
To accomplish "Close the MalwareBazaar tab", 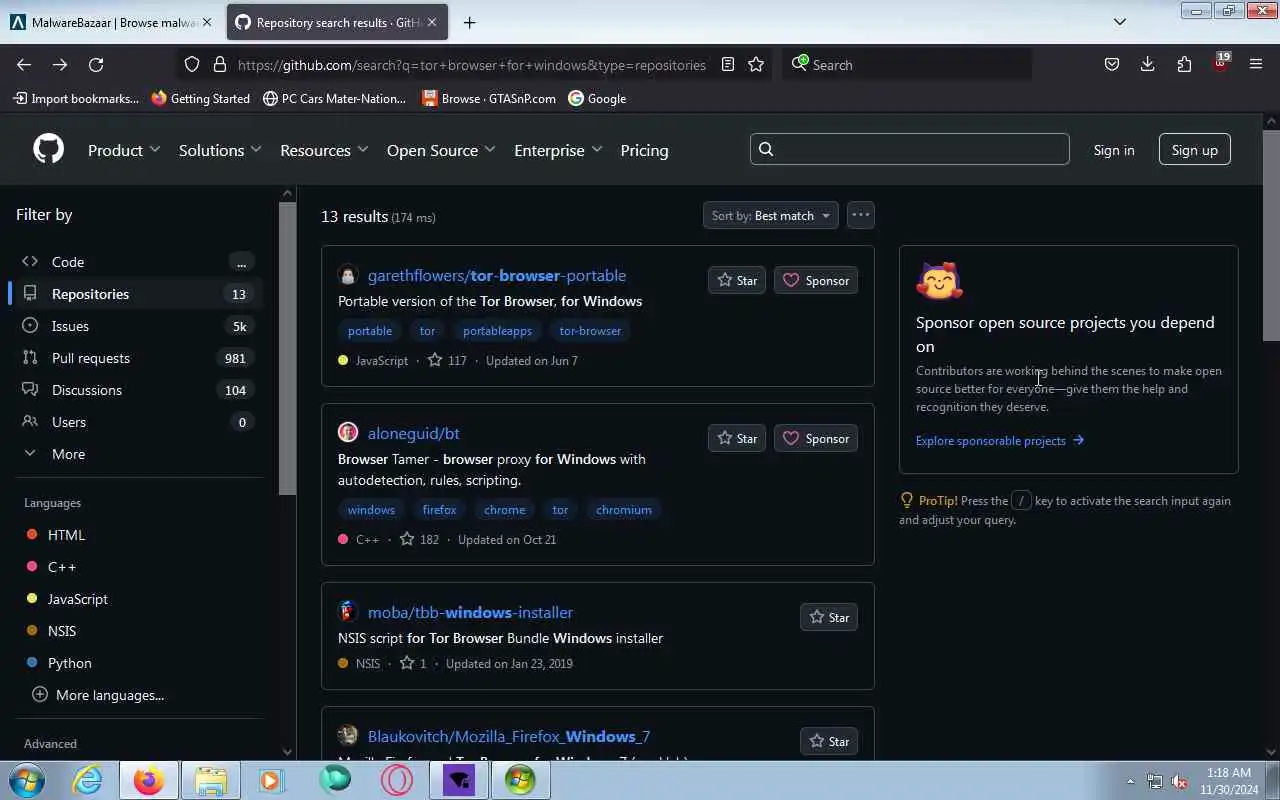I will [x=207, y=22].
